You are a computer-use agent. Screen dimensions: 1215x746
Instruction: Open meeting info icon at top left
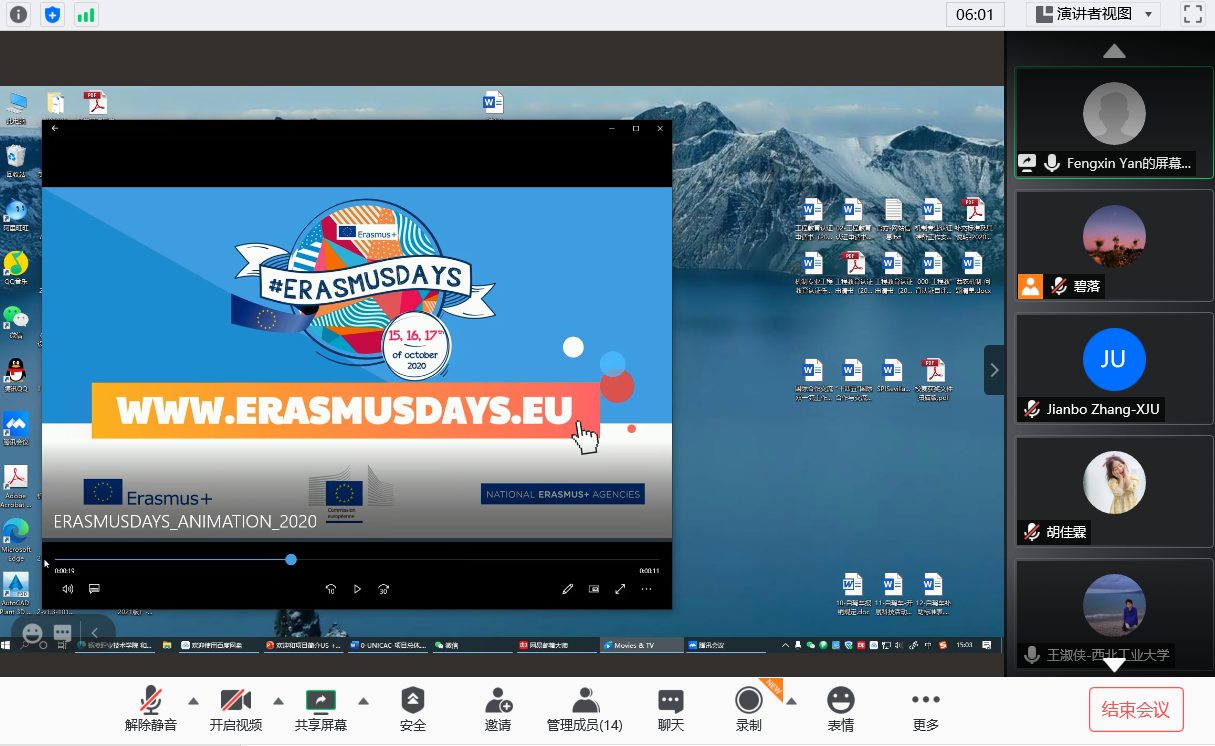coord(19,14)
